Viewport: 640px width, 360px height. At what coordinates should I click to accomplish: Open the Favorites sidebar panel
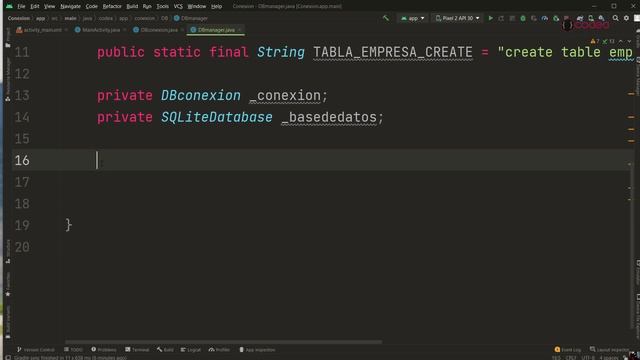[x=8, y=284]
